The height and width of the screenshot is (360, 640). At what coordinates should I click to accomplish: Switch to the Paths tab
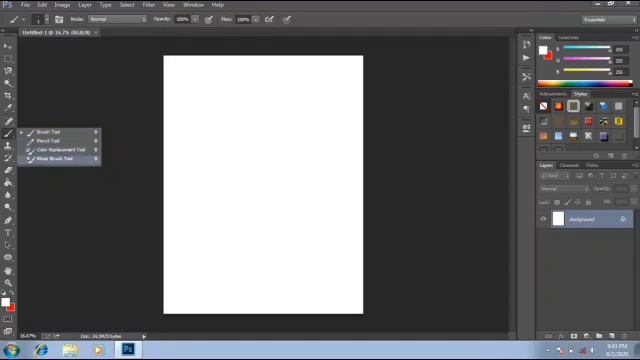[x=592, y=165]
